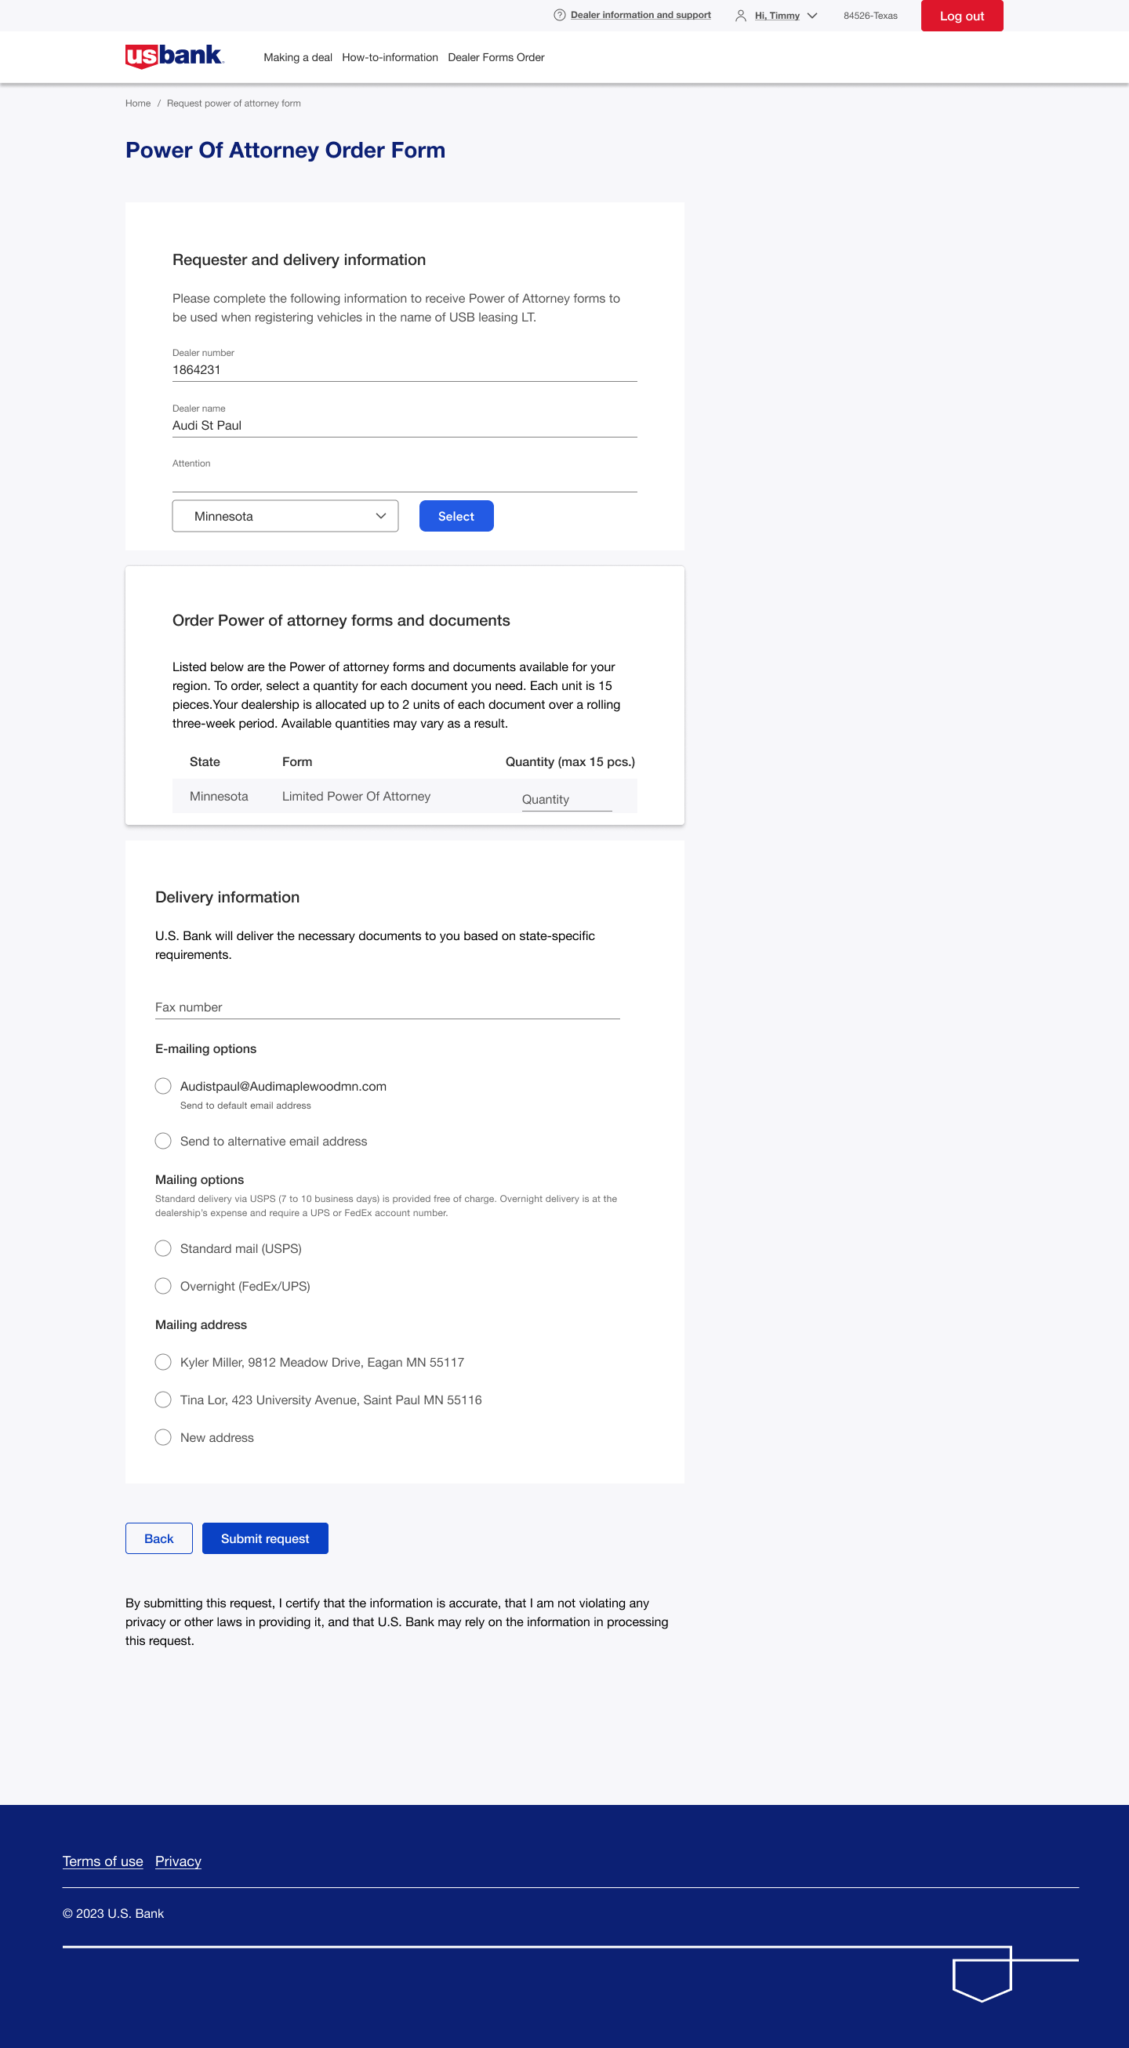Open the Terms of use link

[x=103, y=1861]
